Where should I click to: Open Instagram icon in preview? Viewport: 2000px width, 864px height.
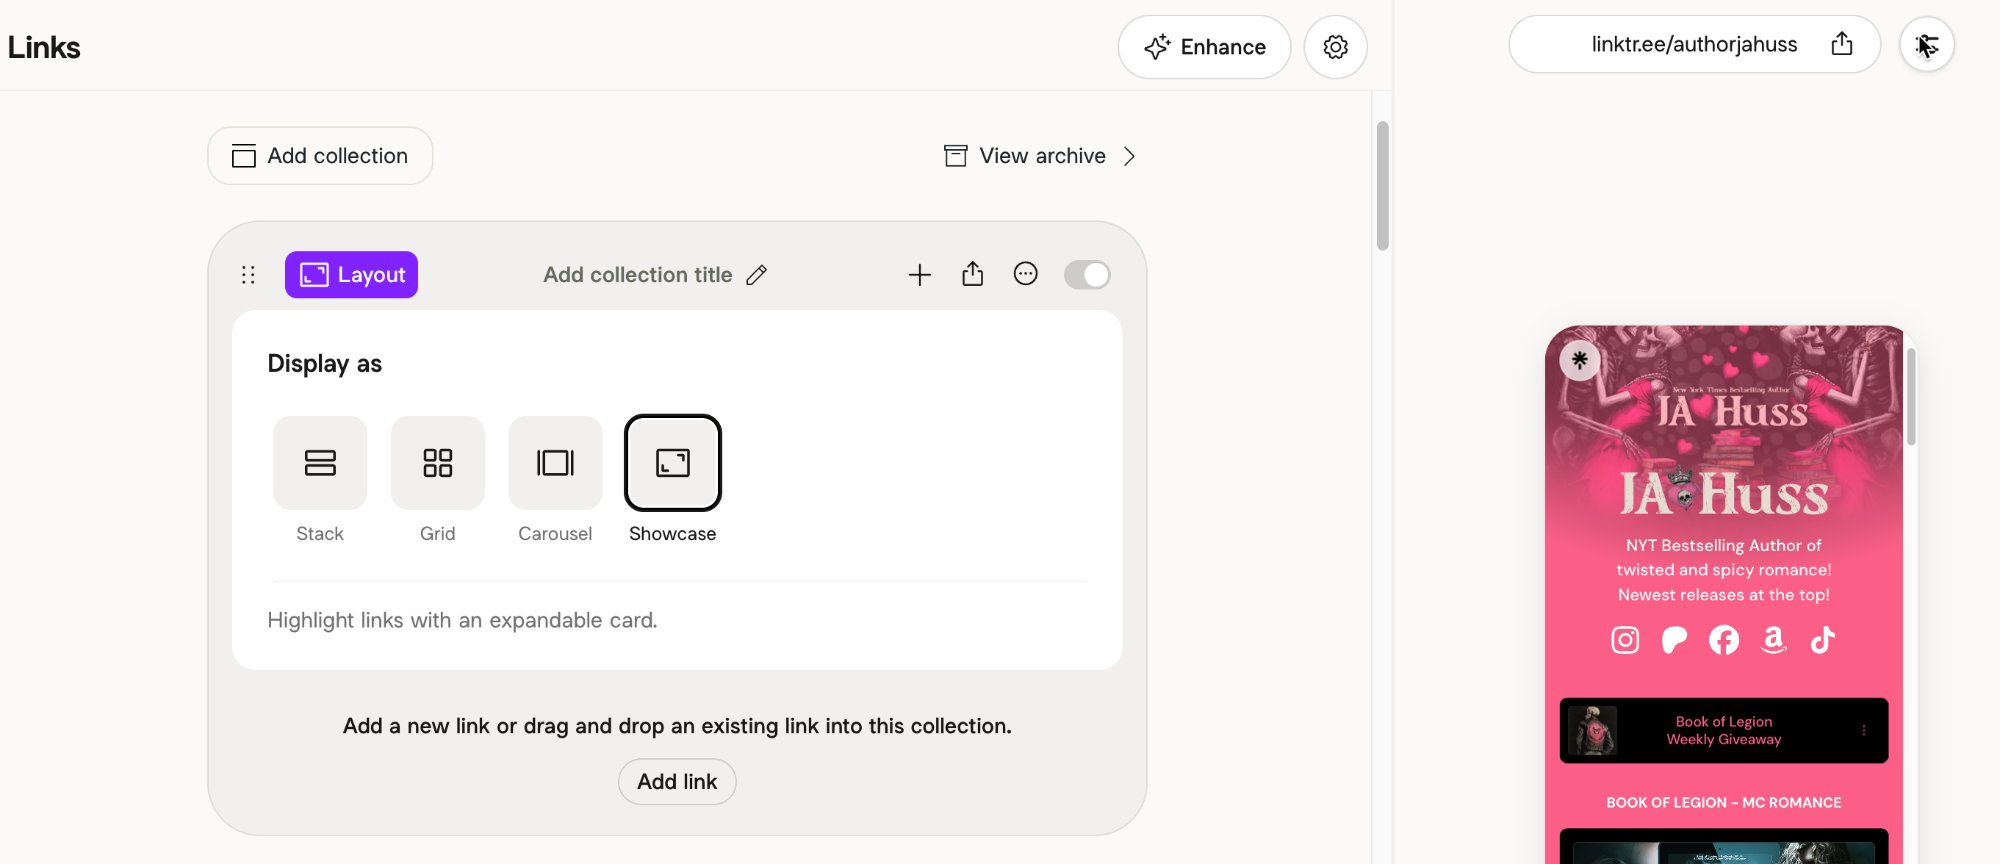1625,640
